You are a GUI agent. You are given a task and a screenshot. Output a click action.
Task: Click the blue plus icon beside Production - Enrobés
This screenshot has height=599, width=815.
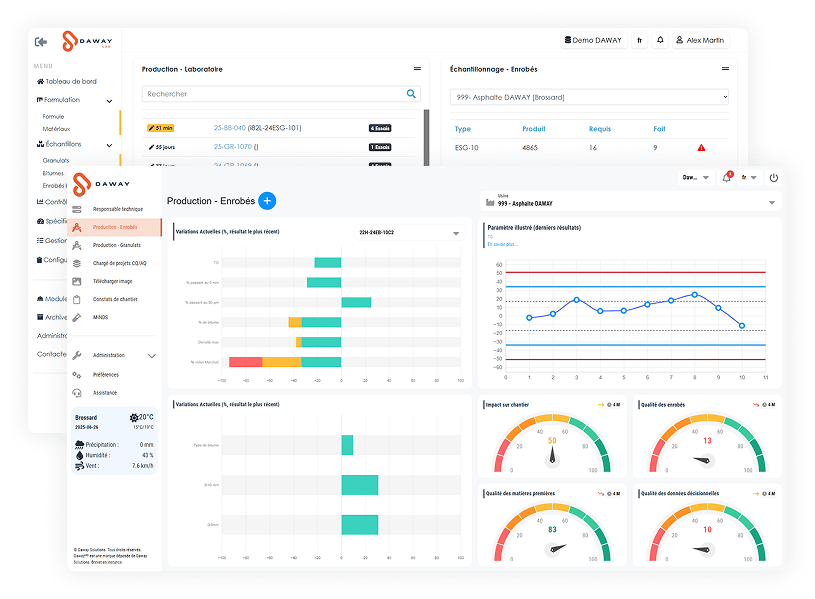pos(267,201)
